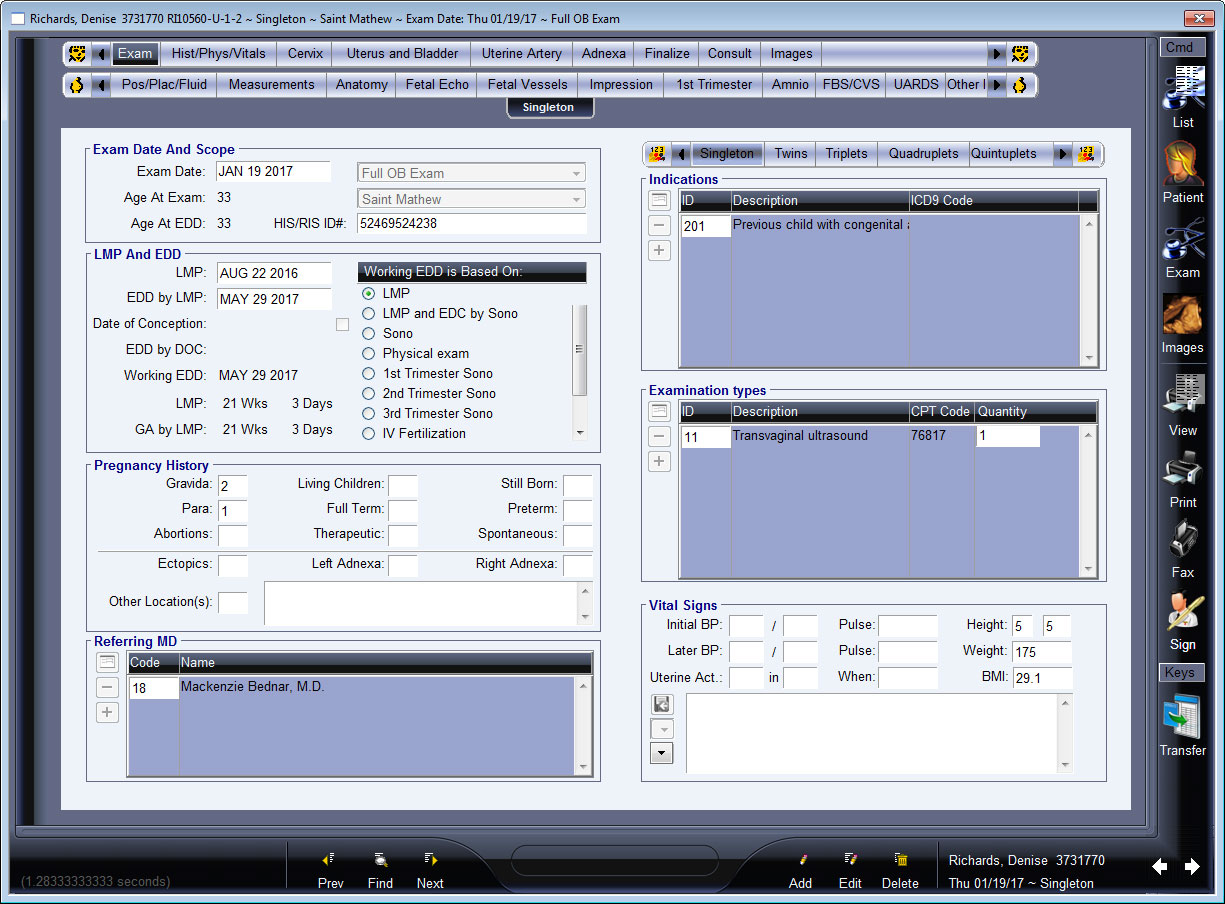Viewport: 1225px width, 904px height.
Task: Open the 1st Trimester tab
Action: pyautogui.click(x=714, y=84)
